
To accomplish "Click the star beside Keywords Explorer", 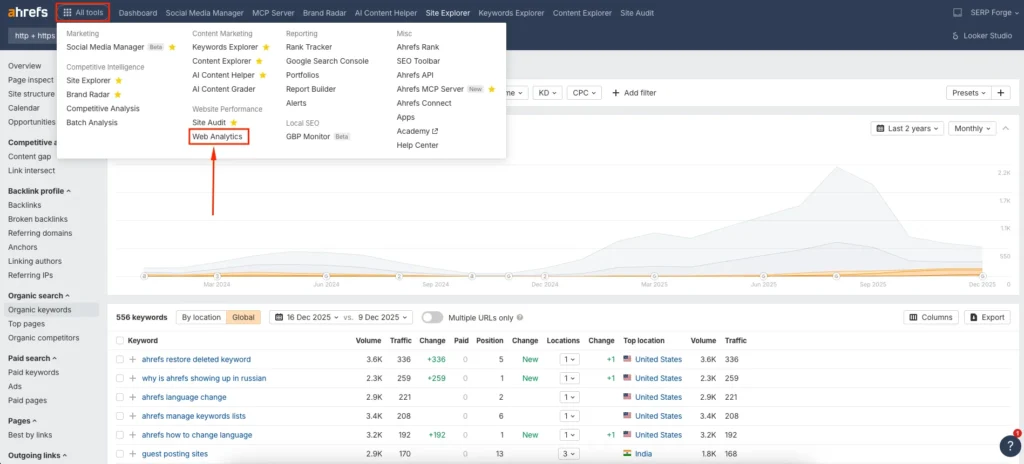I will point(266,47).
